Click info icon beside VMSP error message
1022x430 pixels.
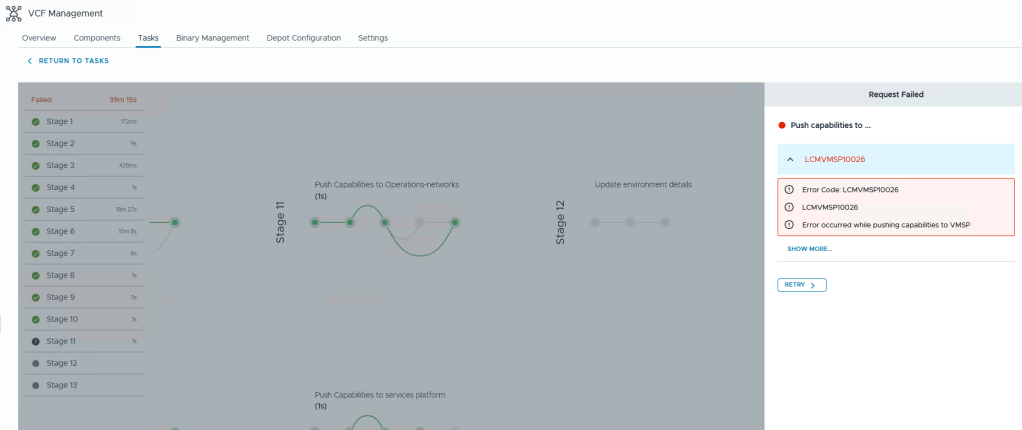point(789,225)
